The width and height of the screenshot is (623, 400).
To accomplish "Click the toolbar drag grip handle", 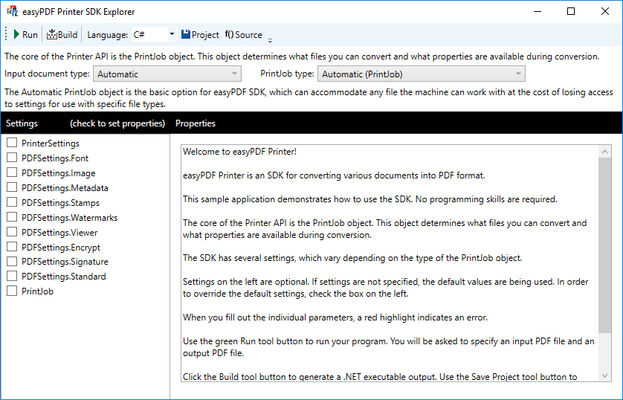I will (6, 35).
